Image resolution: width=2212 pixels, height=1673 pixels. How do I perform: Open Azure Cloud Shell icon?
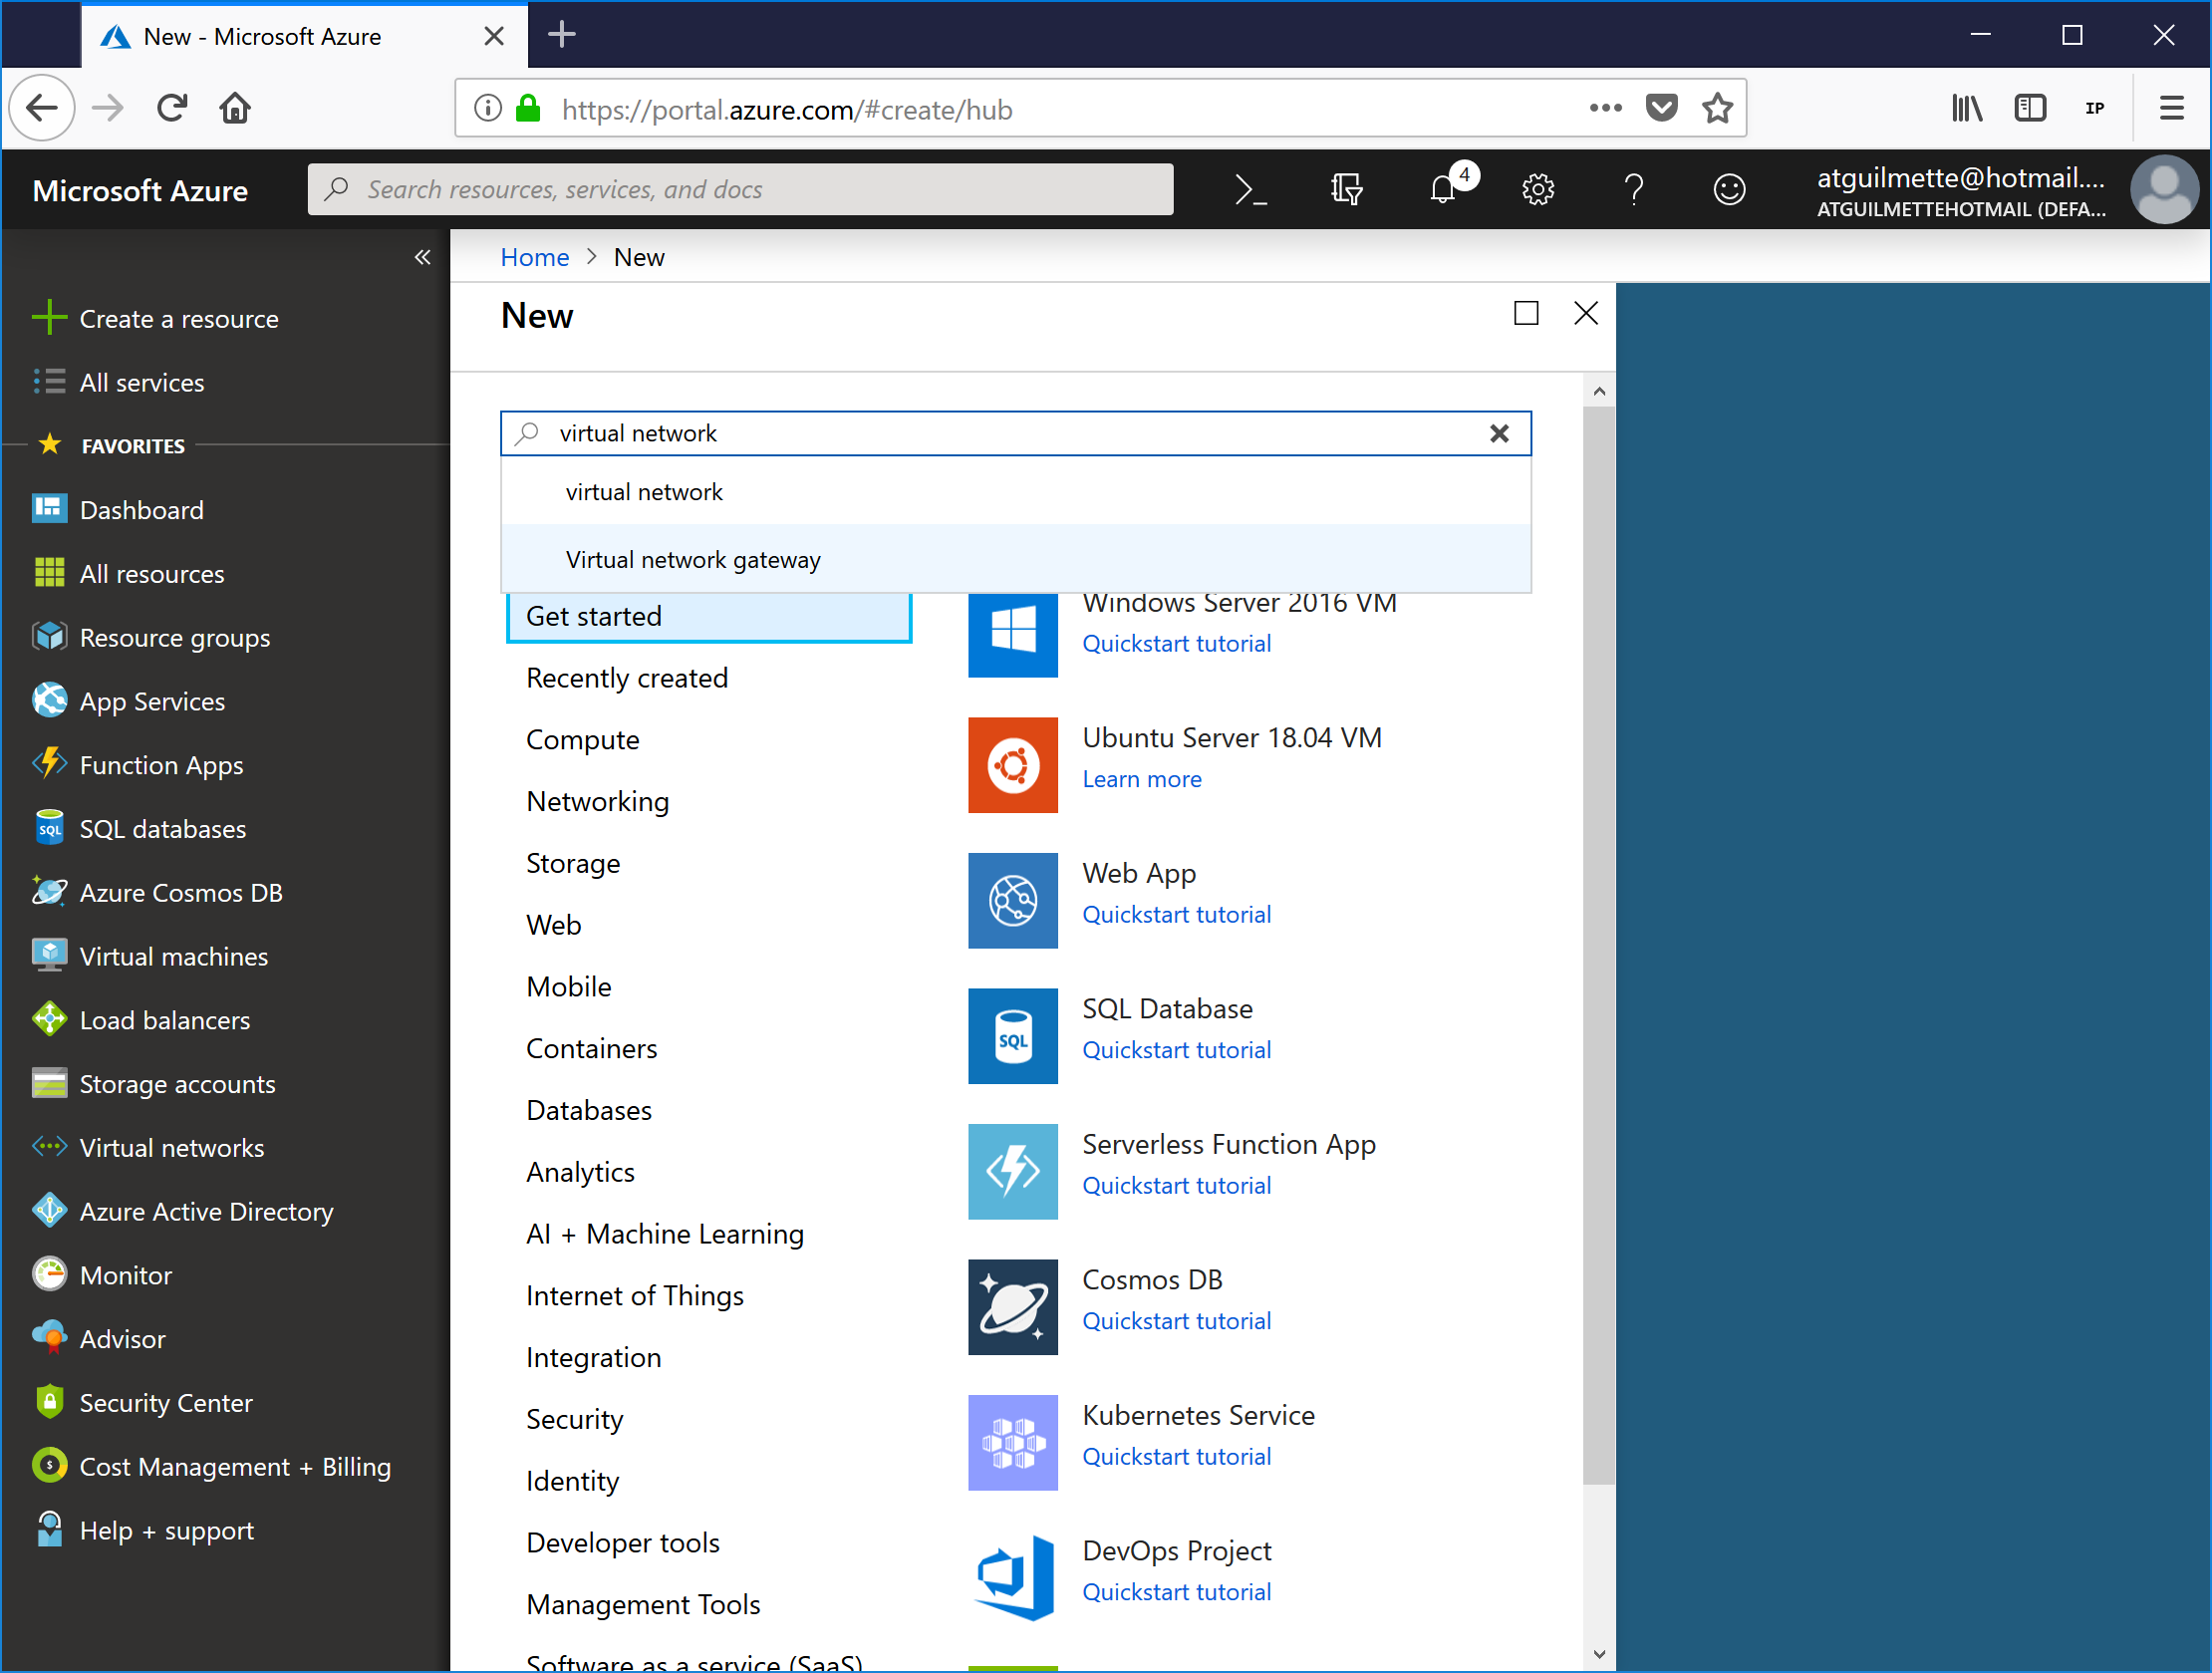pos(1250,189)
